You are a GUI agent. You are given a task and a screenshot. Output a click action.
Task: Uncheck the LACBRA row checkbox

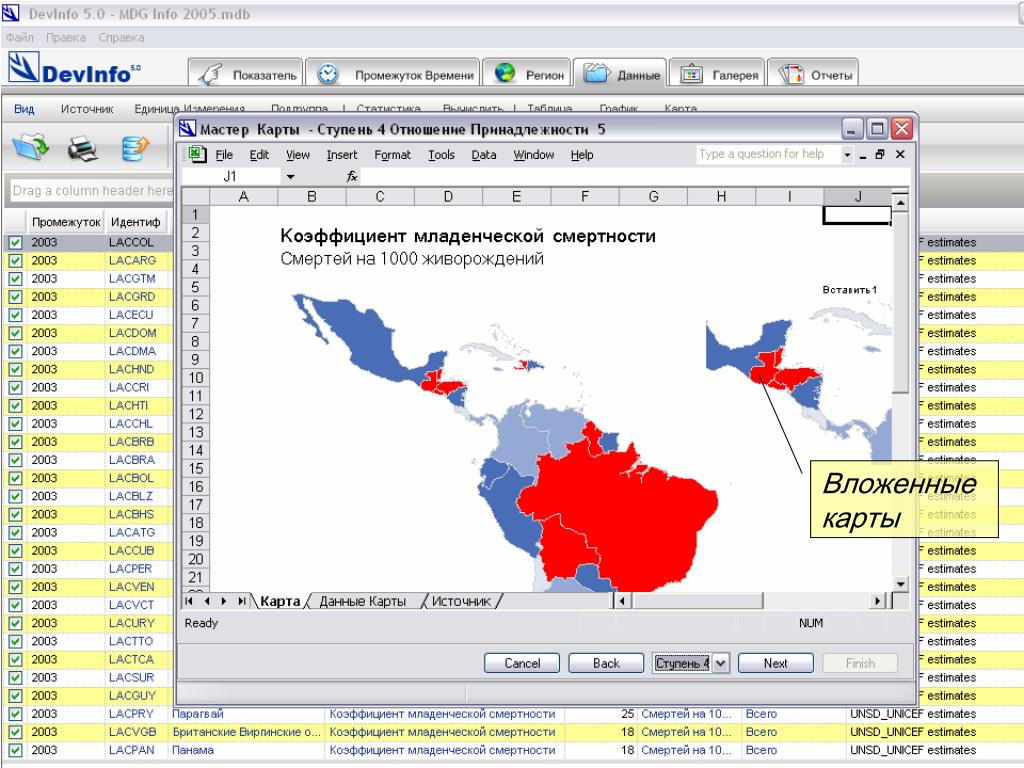[15, 460]
